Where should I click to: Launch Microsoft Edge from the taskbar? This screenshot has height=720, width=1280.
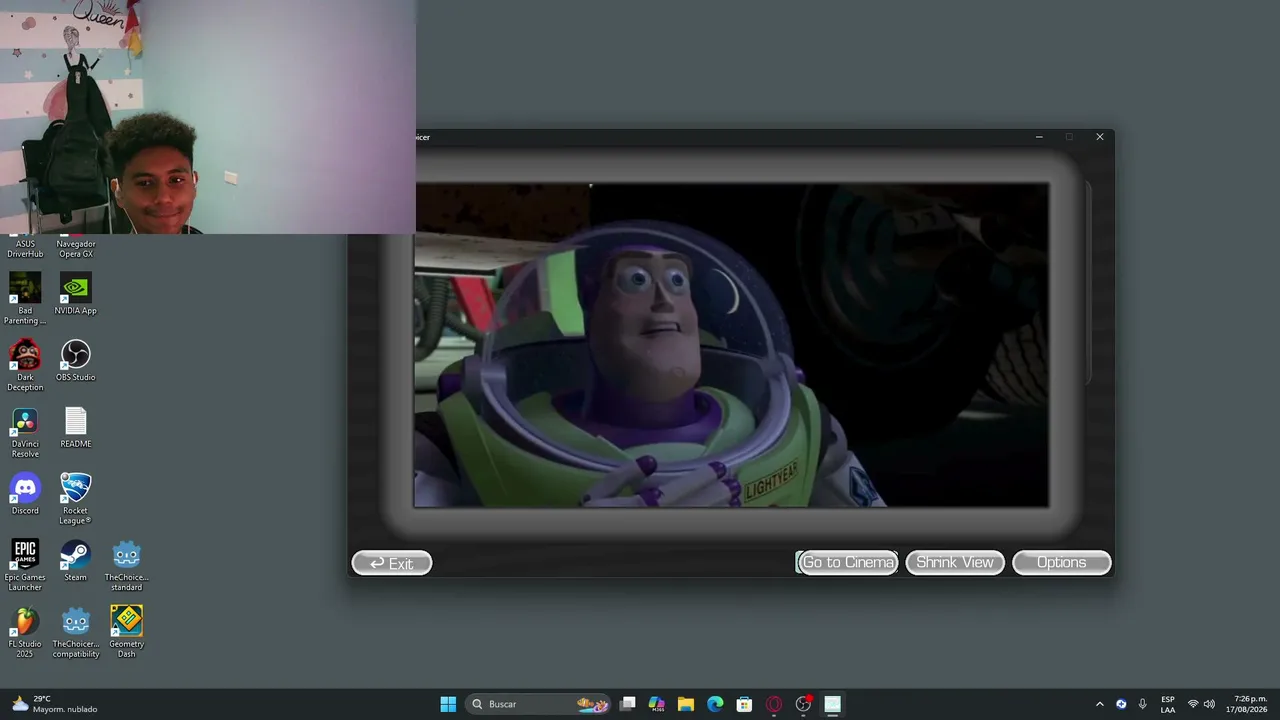(x=715, y=704)
